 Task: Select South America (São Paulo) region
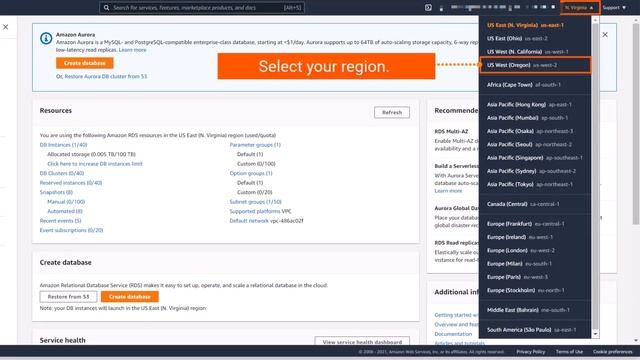click(531, 330)
